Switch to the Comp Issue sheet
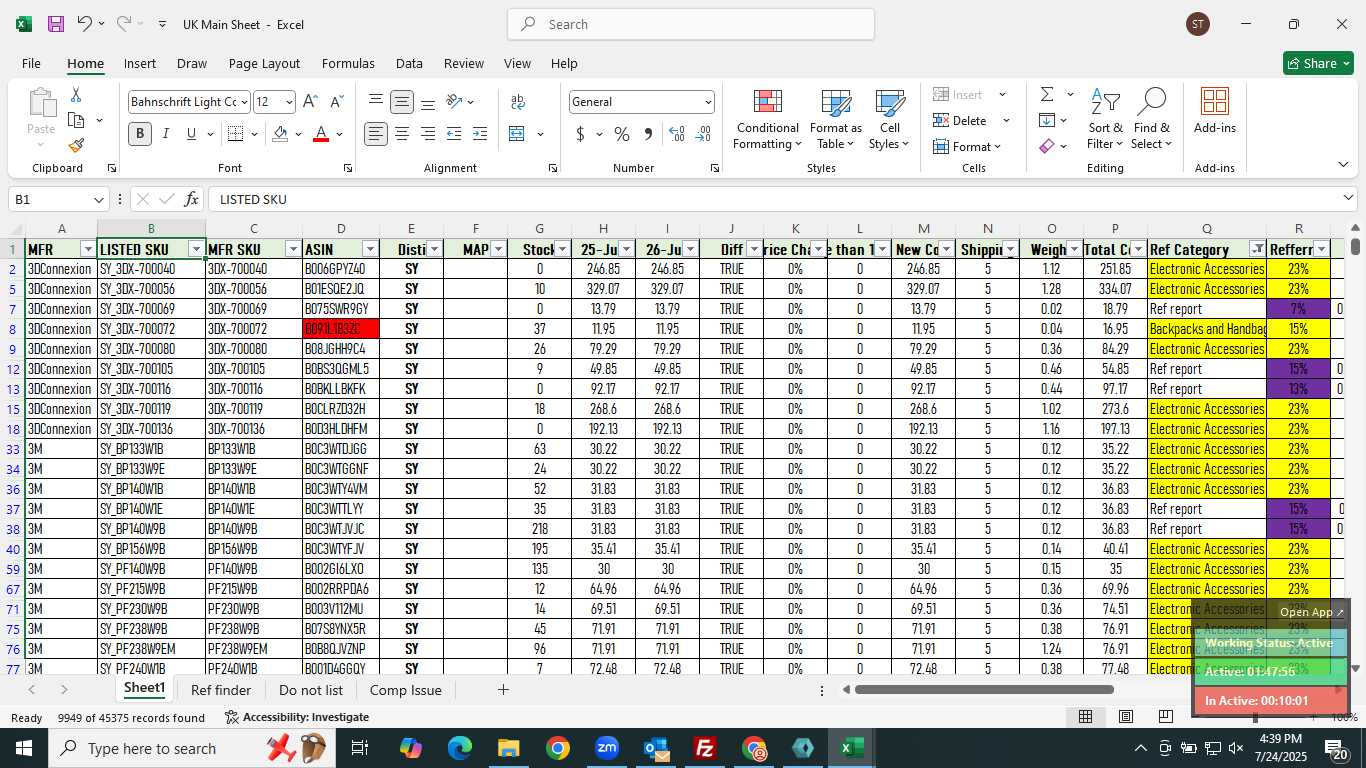Viewport: 1366px width, 768px height. pos(405,690)
